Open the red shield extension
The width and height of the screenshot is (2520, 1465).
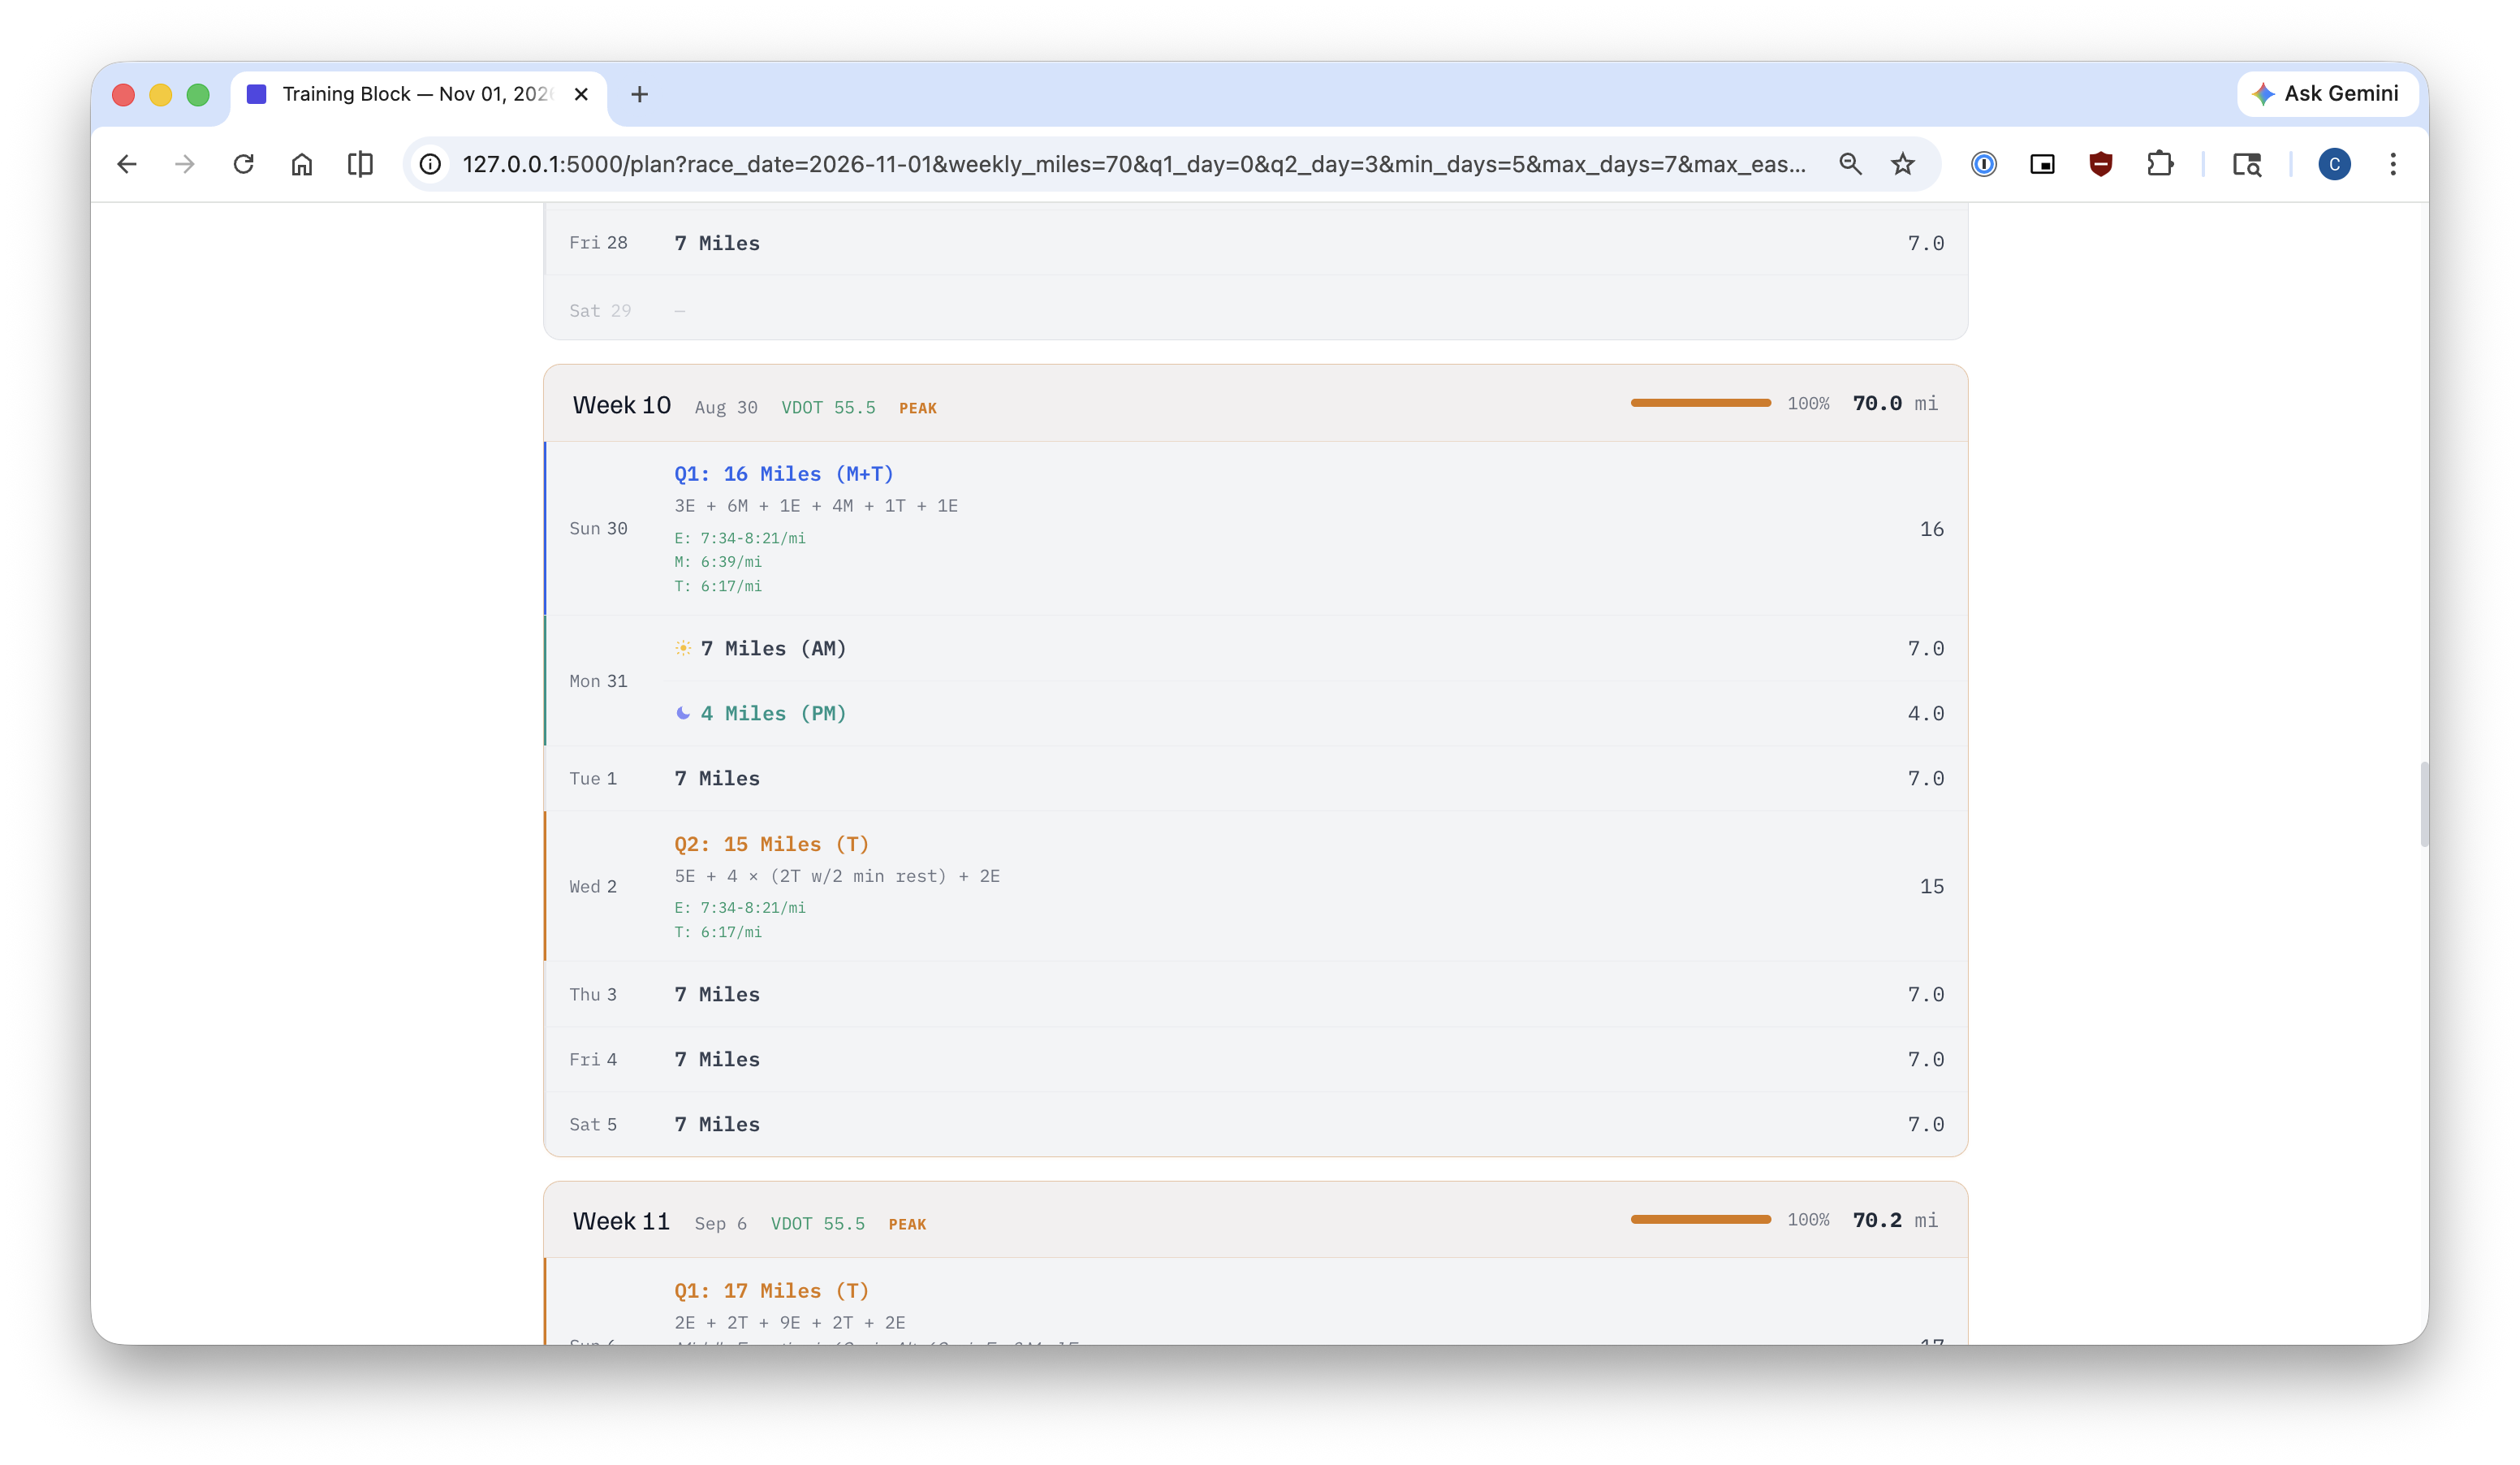[2101, 164]
